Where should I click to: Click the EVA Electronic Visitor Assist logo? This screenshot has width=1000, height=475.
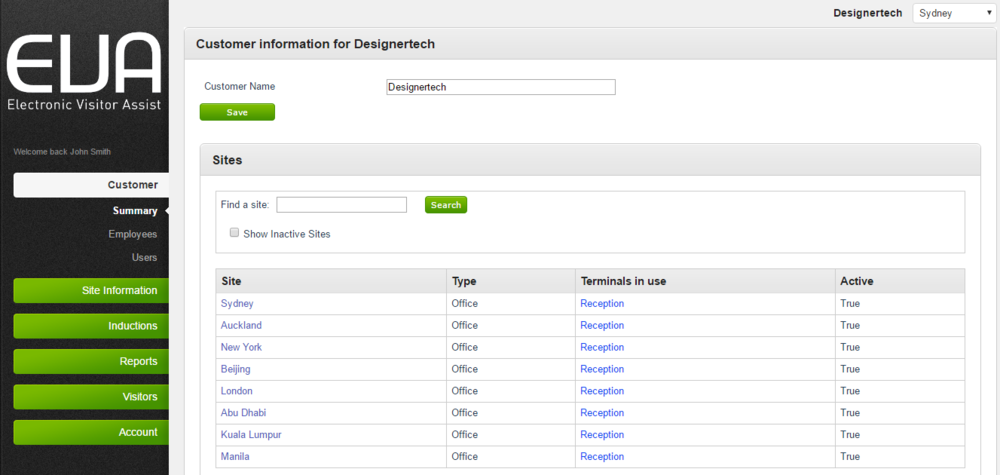[x=84, y=73]
